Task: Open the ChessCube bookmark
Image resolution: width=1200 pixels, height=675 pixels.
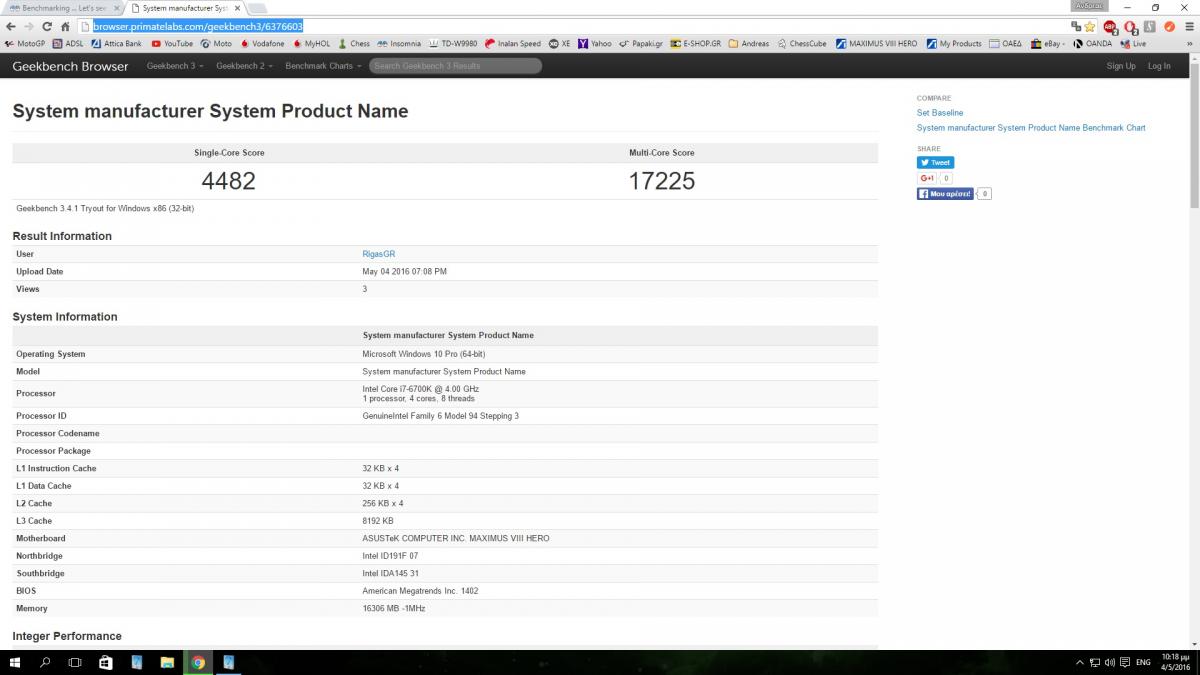Action: click(802, 44)
